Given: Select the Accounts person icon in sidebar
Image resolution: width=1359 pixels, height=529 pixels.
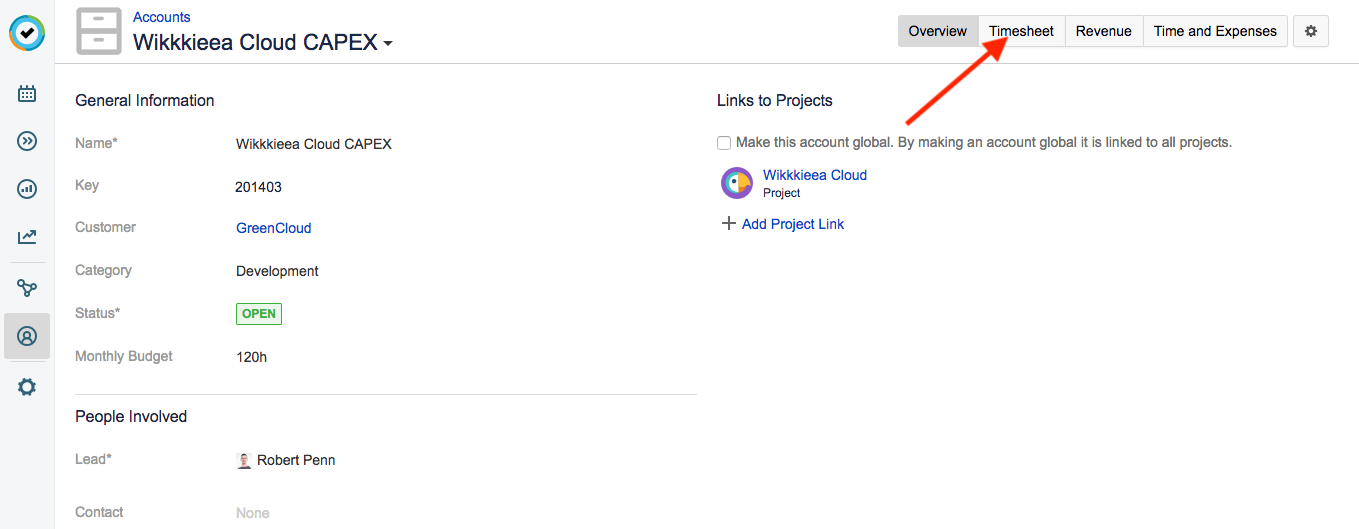Looking at the screenshot, I should tap(27, 336).
